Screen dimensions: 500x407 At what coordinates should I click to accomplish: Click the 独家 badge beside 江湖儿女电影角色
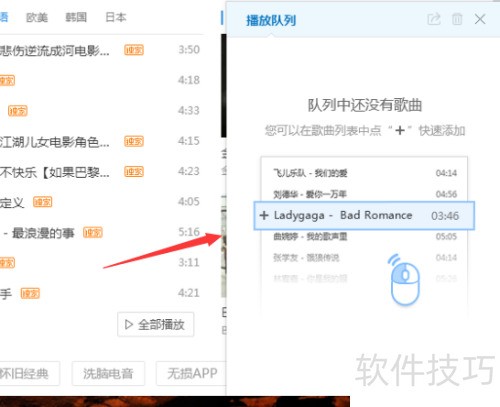tap(134, 141)
